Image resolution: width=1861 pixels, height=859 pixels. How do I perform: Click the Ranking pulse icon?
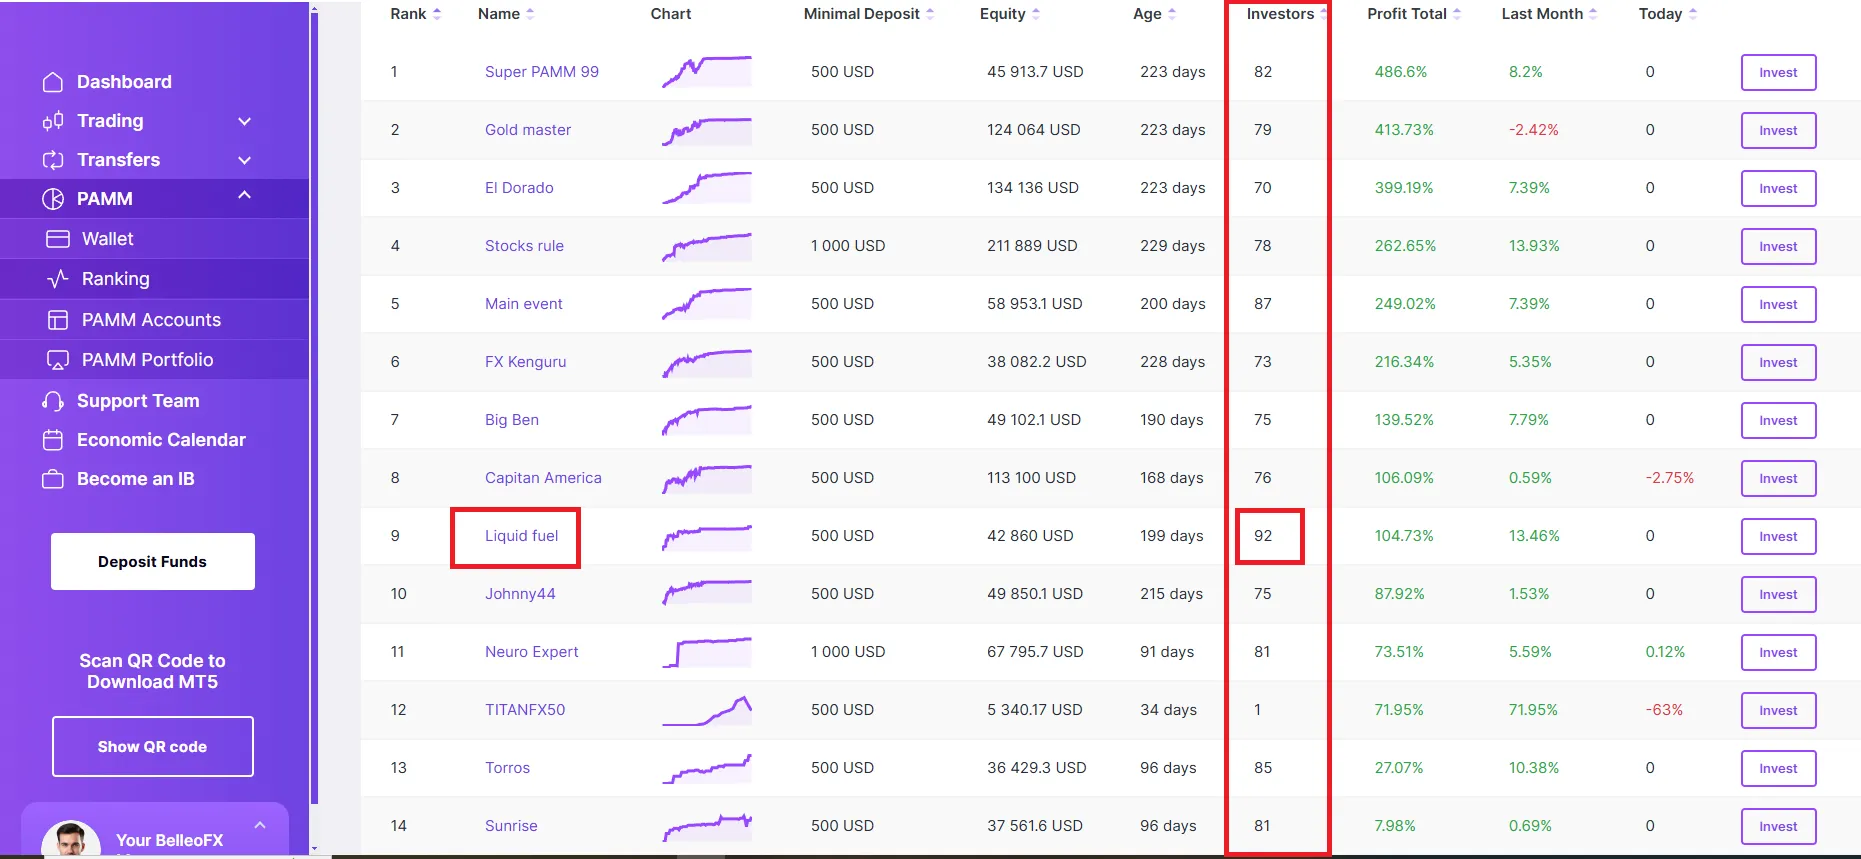tap(58, 279)
